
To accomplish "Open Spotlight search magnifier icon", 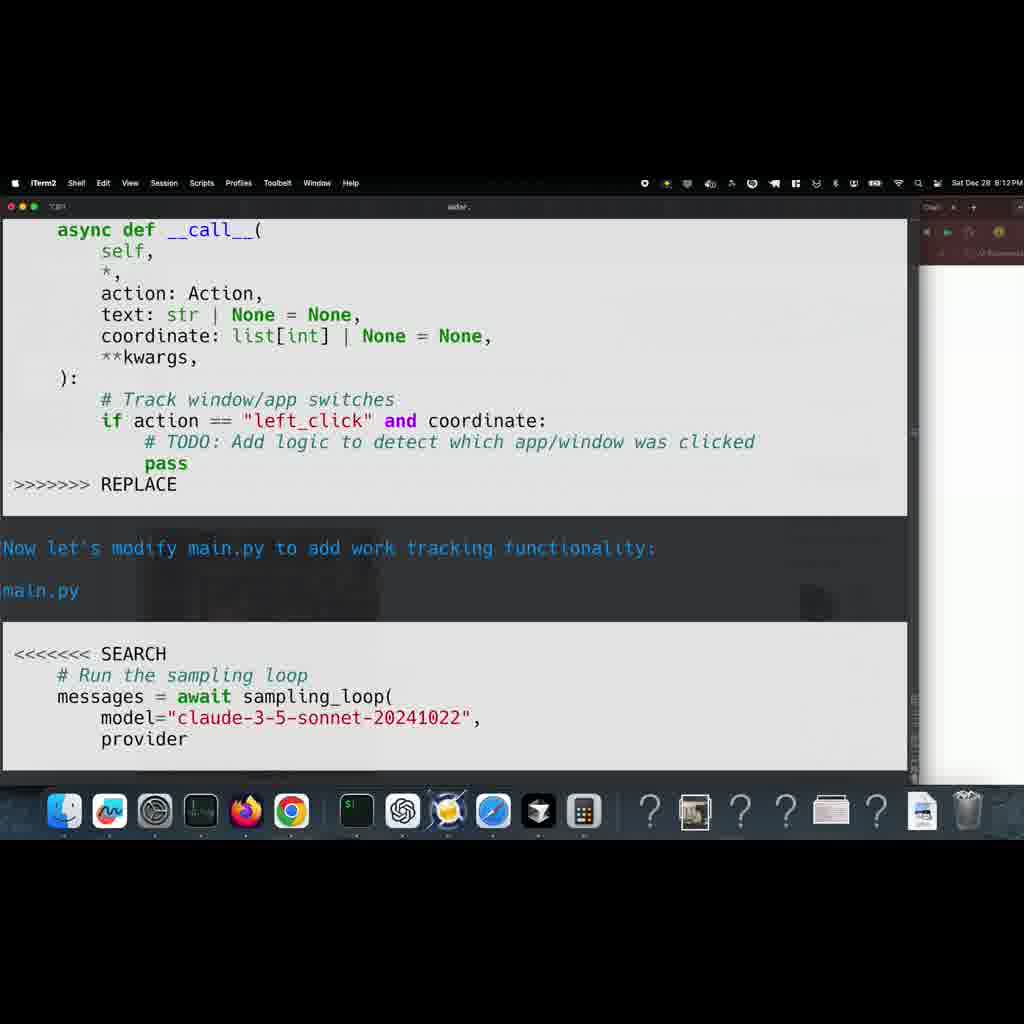I will point(918,184).
